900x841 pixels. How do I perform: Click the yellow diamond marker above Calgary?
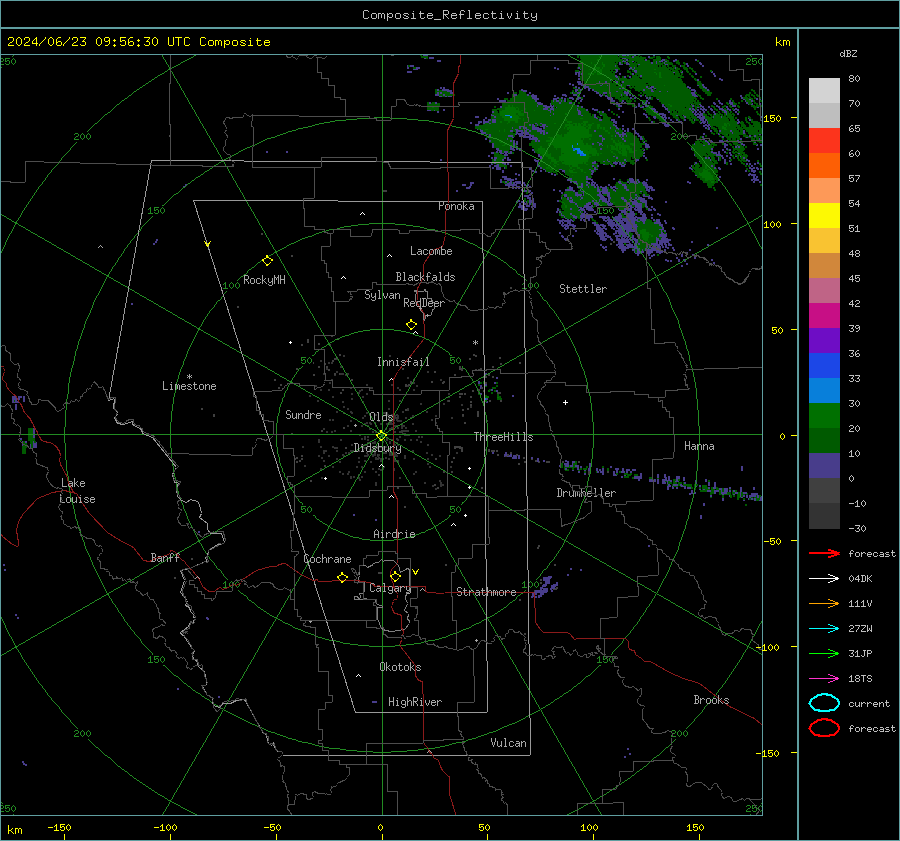(395, 576)
